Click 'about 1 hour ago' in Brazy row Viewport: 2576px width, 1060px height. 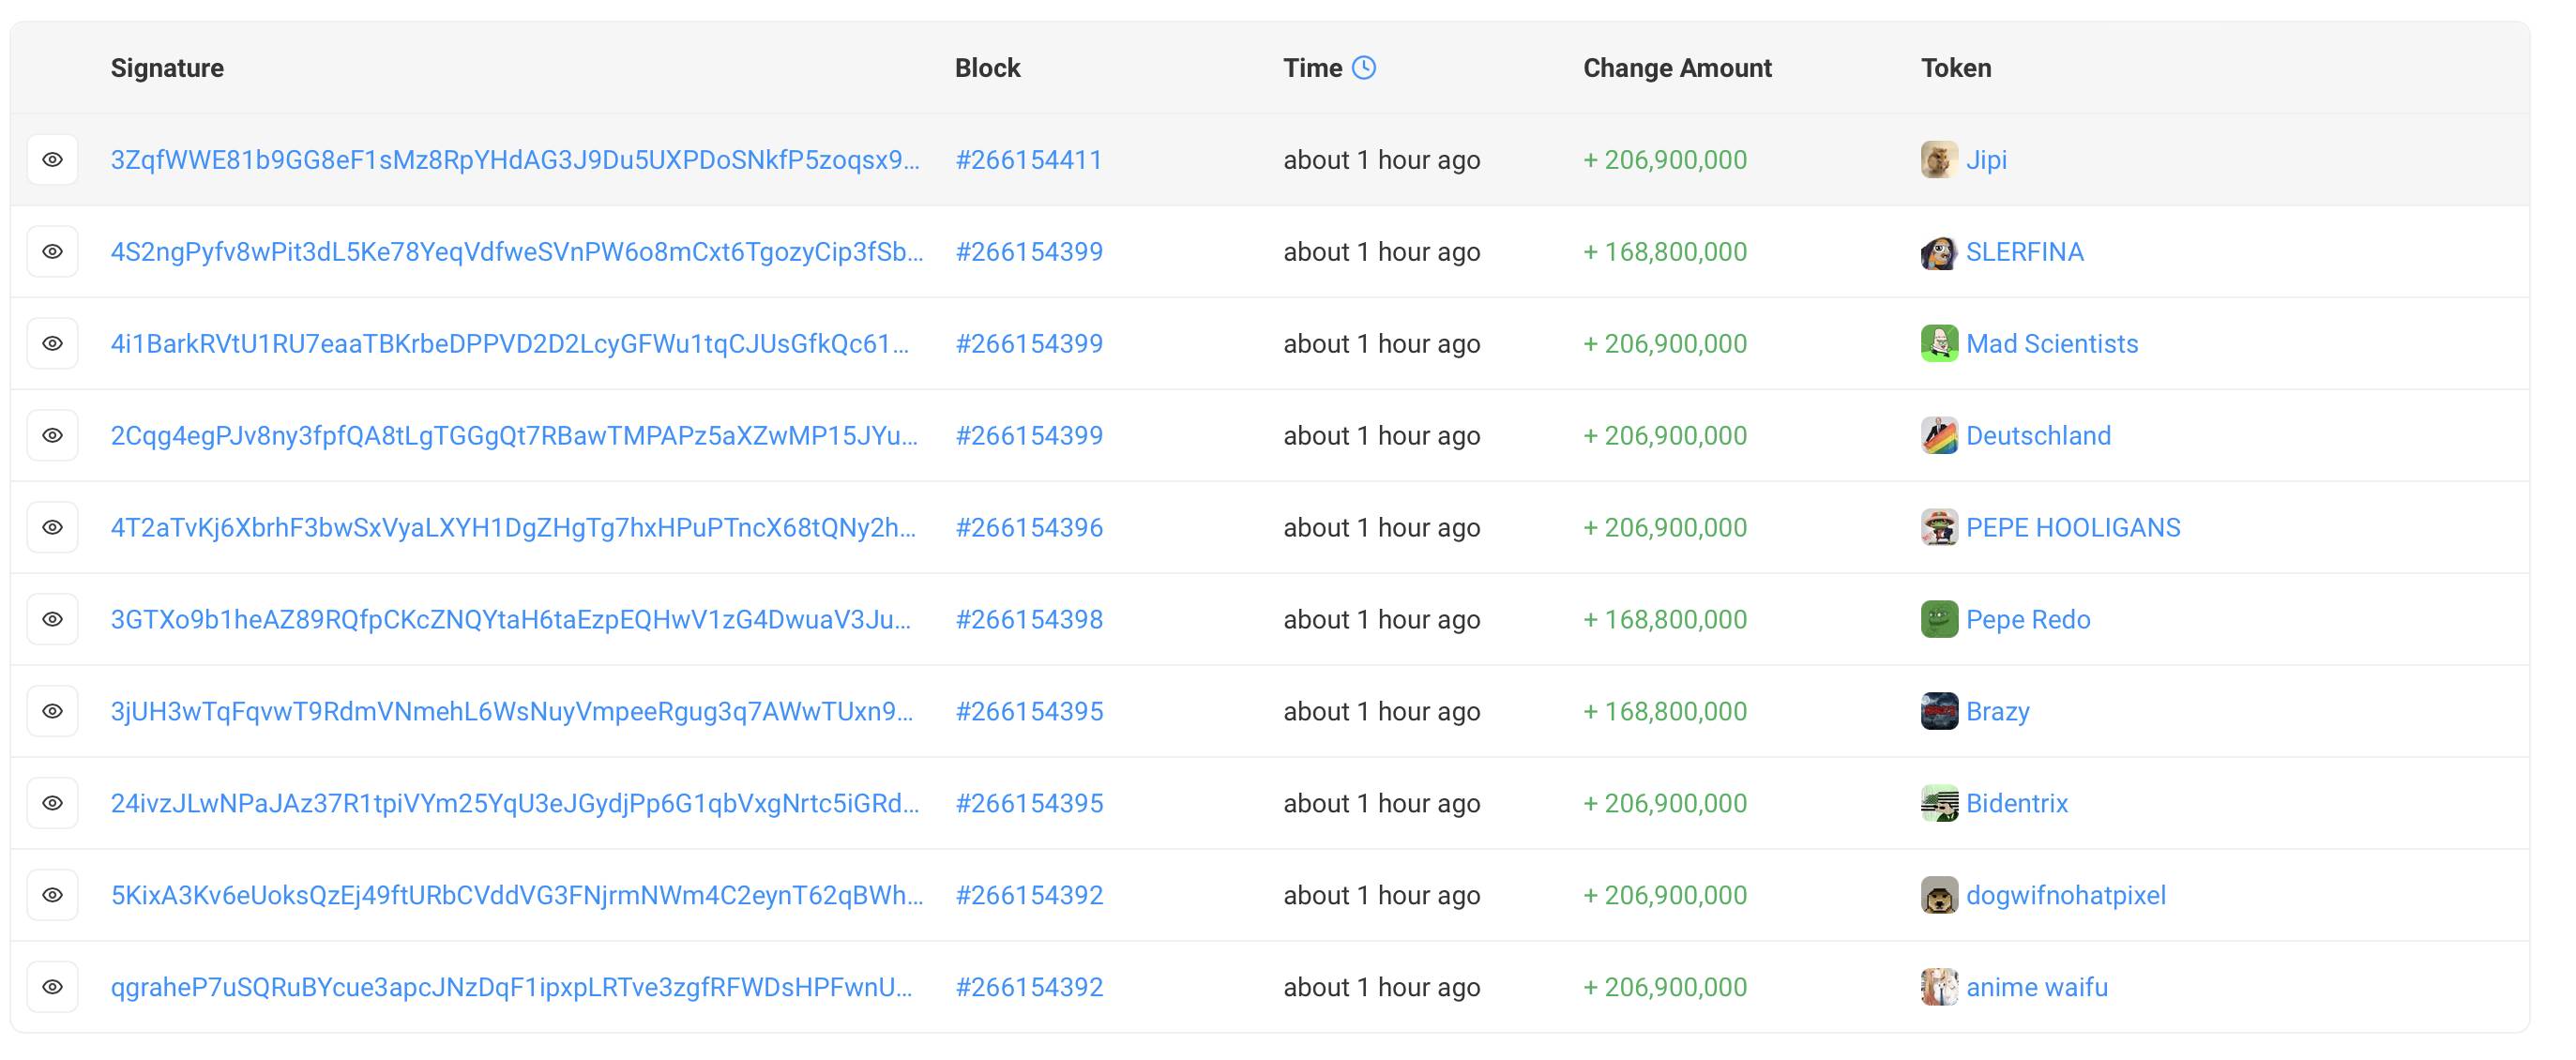tap(1382, 712)
